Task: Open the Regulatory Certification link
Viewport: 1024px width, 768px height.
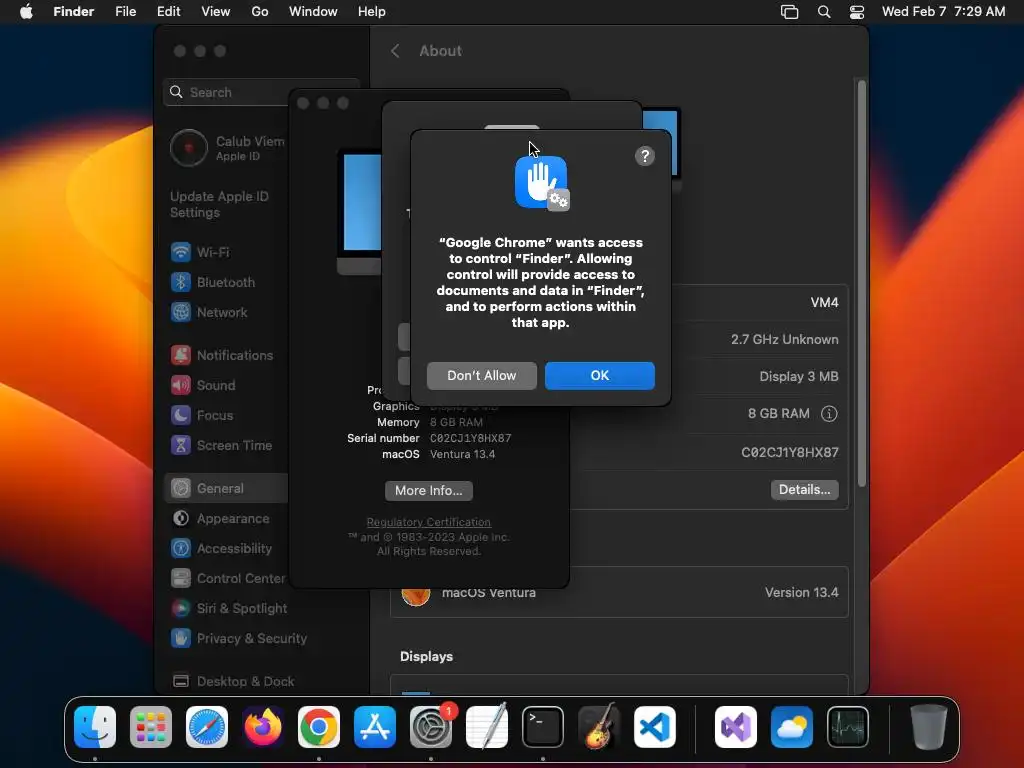Action: (x=428, y=522)
